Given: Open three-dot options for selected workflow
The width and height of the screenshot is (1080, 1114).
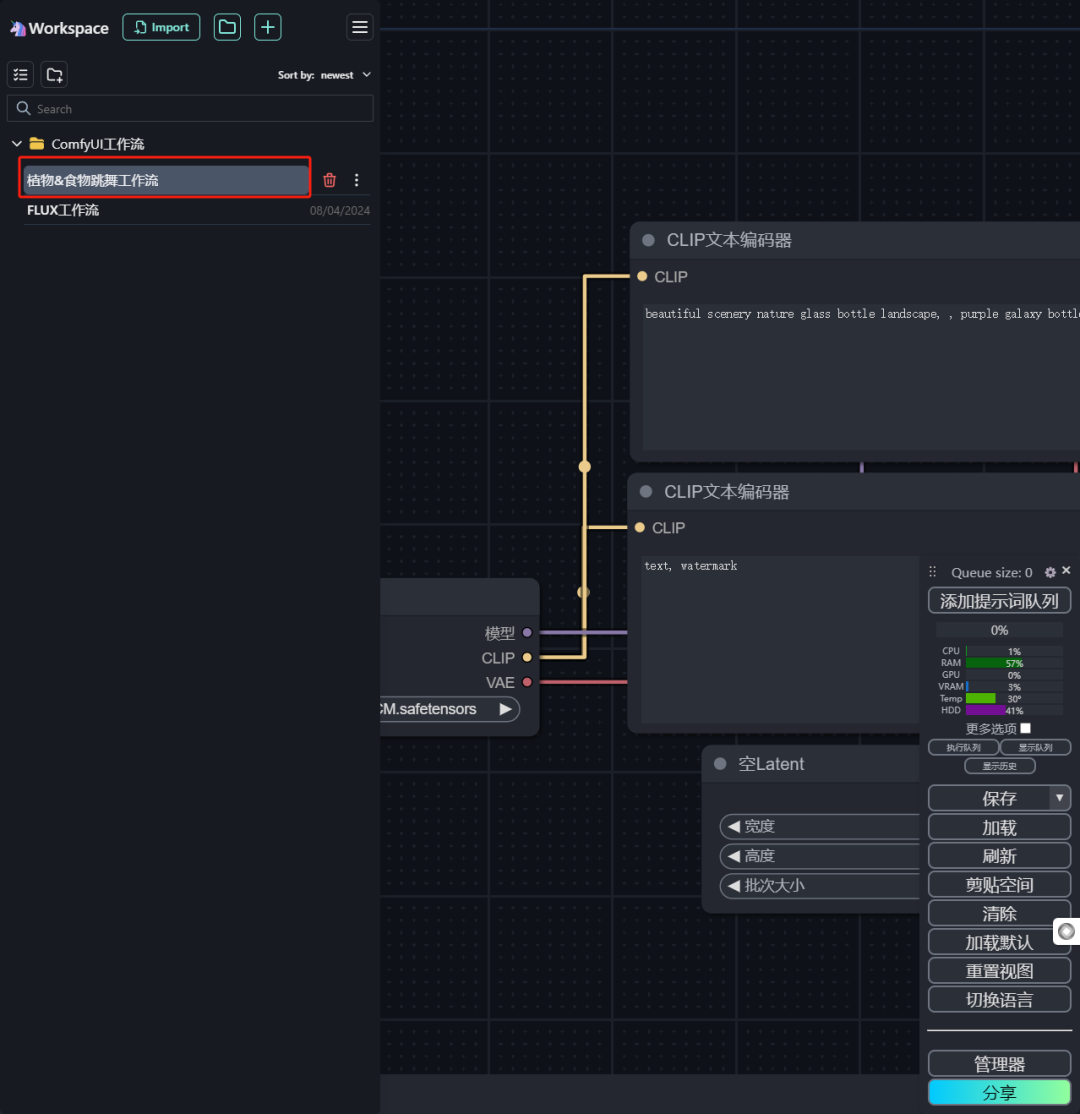Looking at the screenshot, I should (357, 180).
